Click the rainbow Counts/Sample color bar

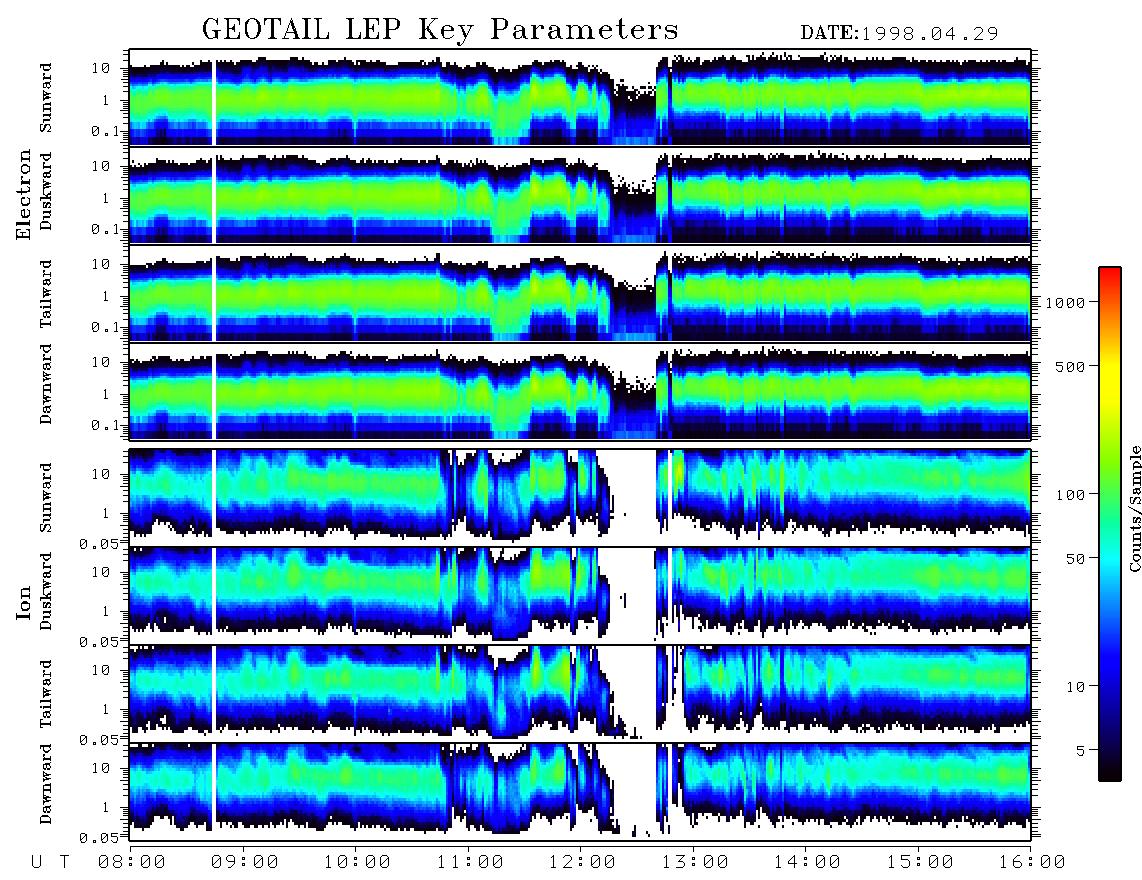point(1109,524)
